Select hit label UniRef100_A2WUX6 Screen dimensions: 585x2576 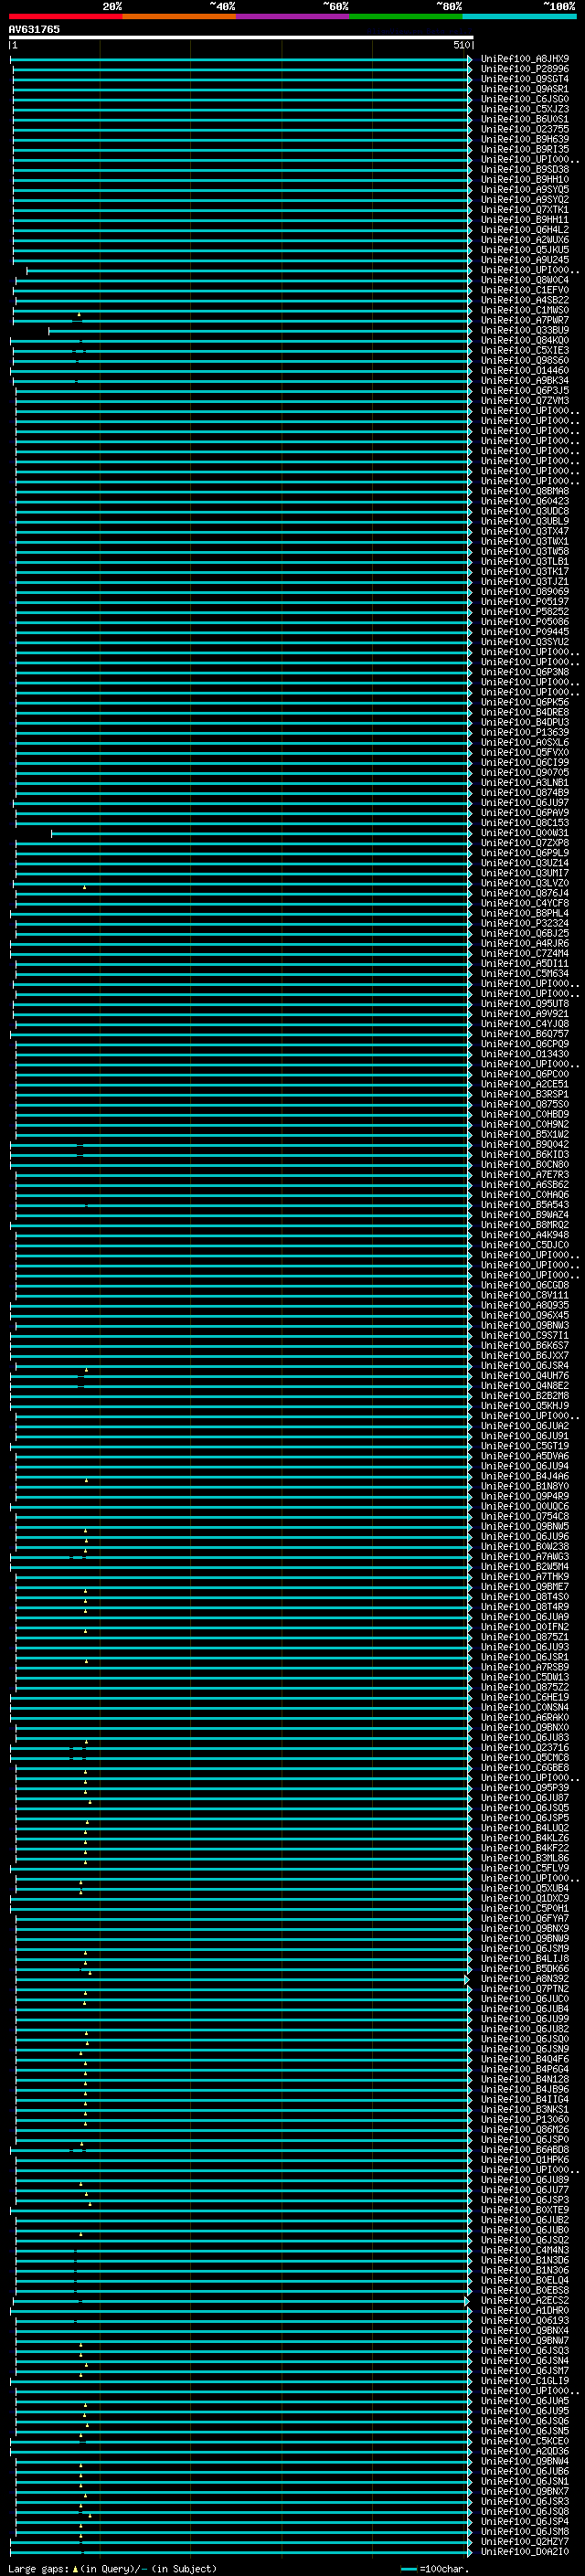coord(525,239)
